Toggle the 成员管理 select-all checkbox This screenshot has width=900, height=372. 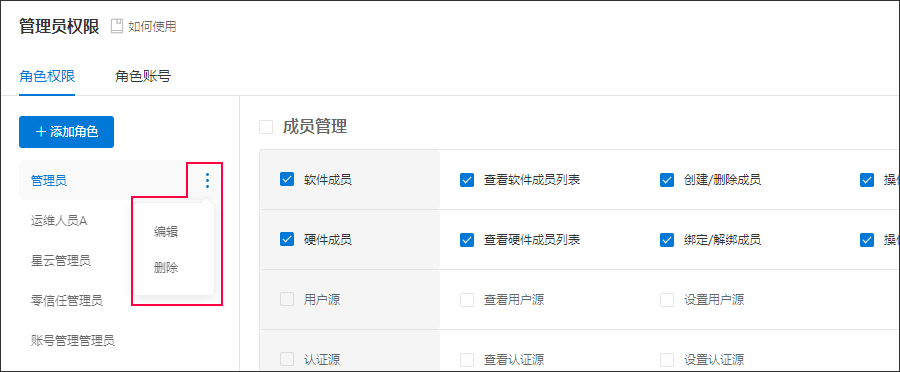point(266,127)
